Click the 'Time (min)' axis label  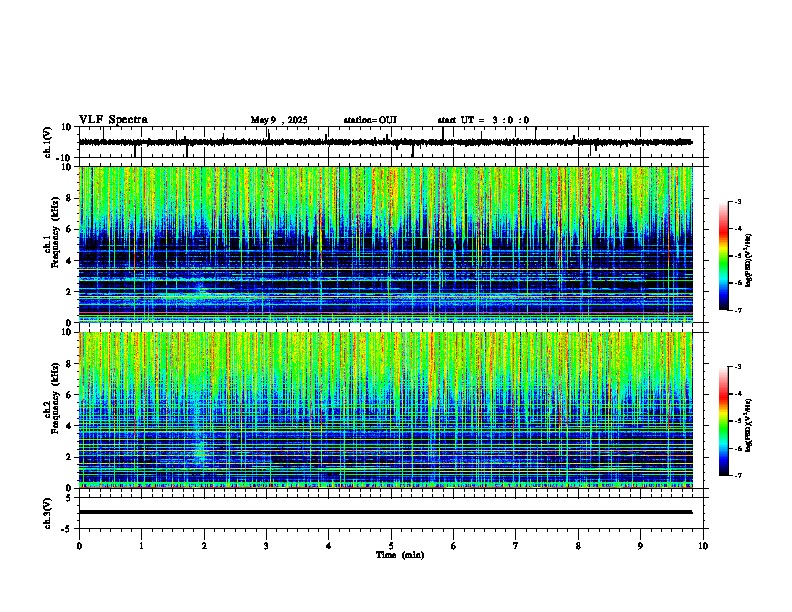400,555
